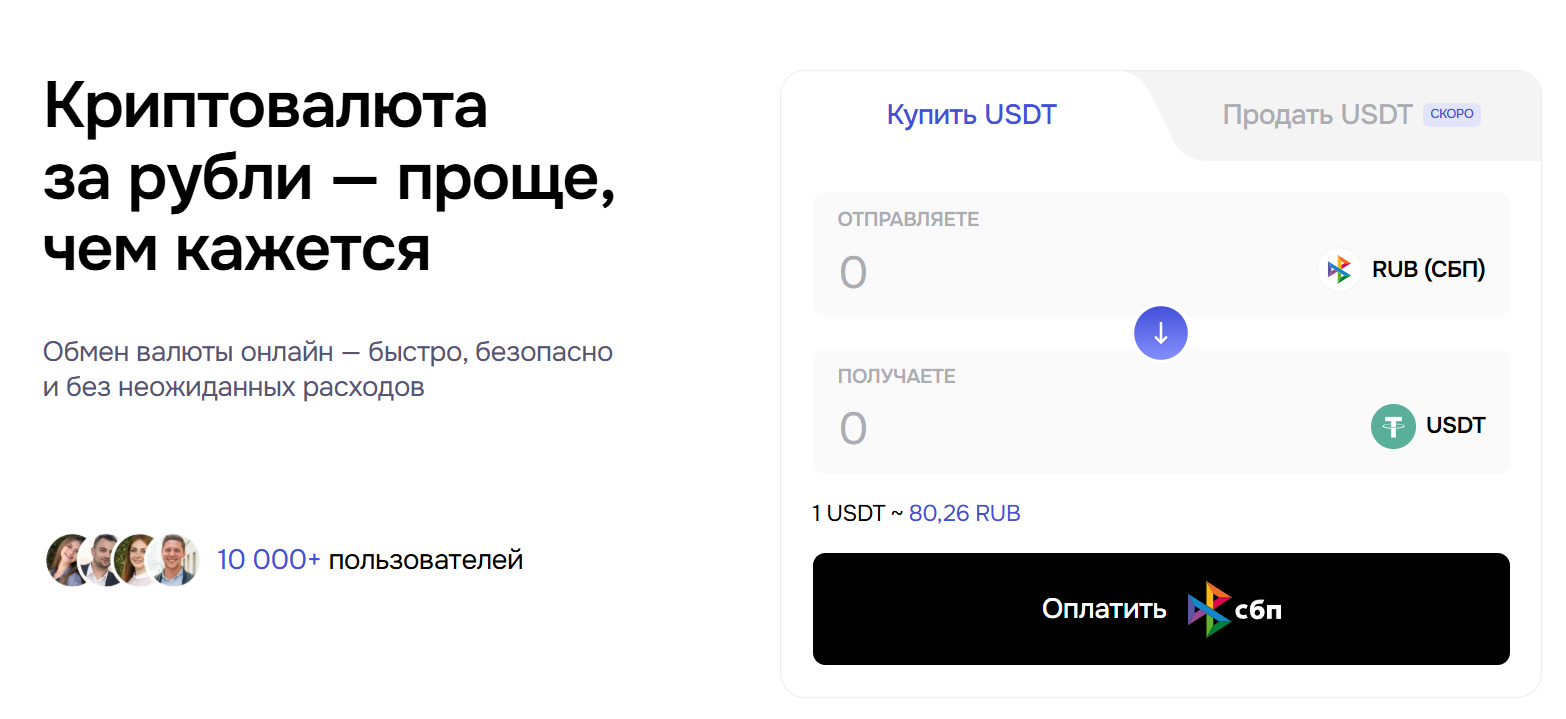Open the RUB (СБП) currency selector
1566x719 pixels.
tap(1402, 269)
